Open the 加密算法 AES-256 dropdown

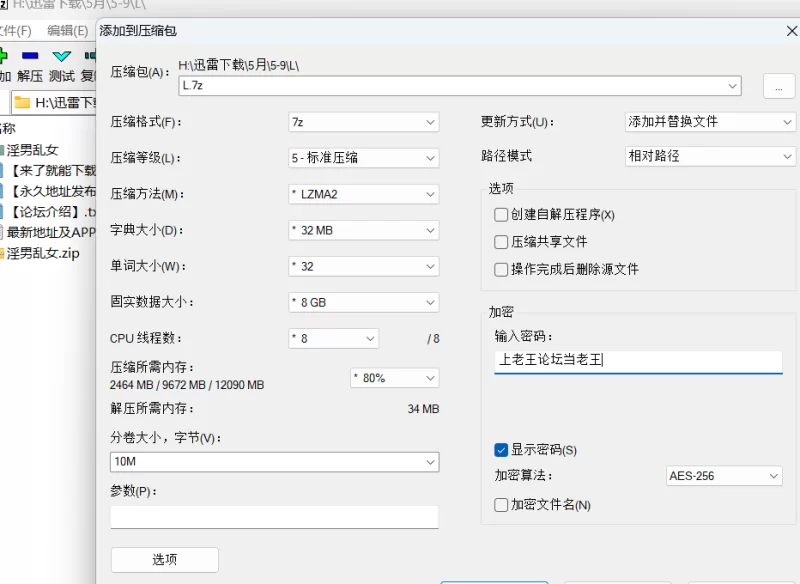pyautogui.click(x=724, y=476)
